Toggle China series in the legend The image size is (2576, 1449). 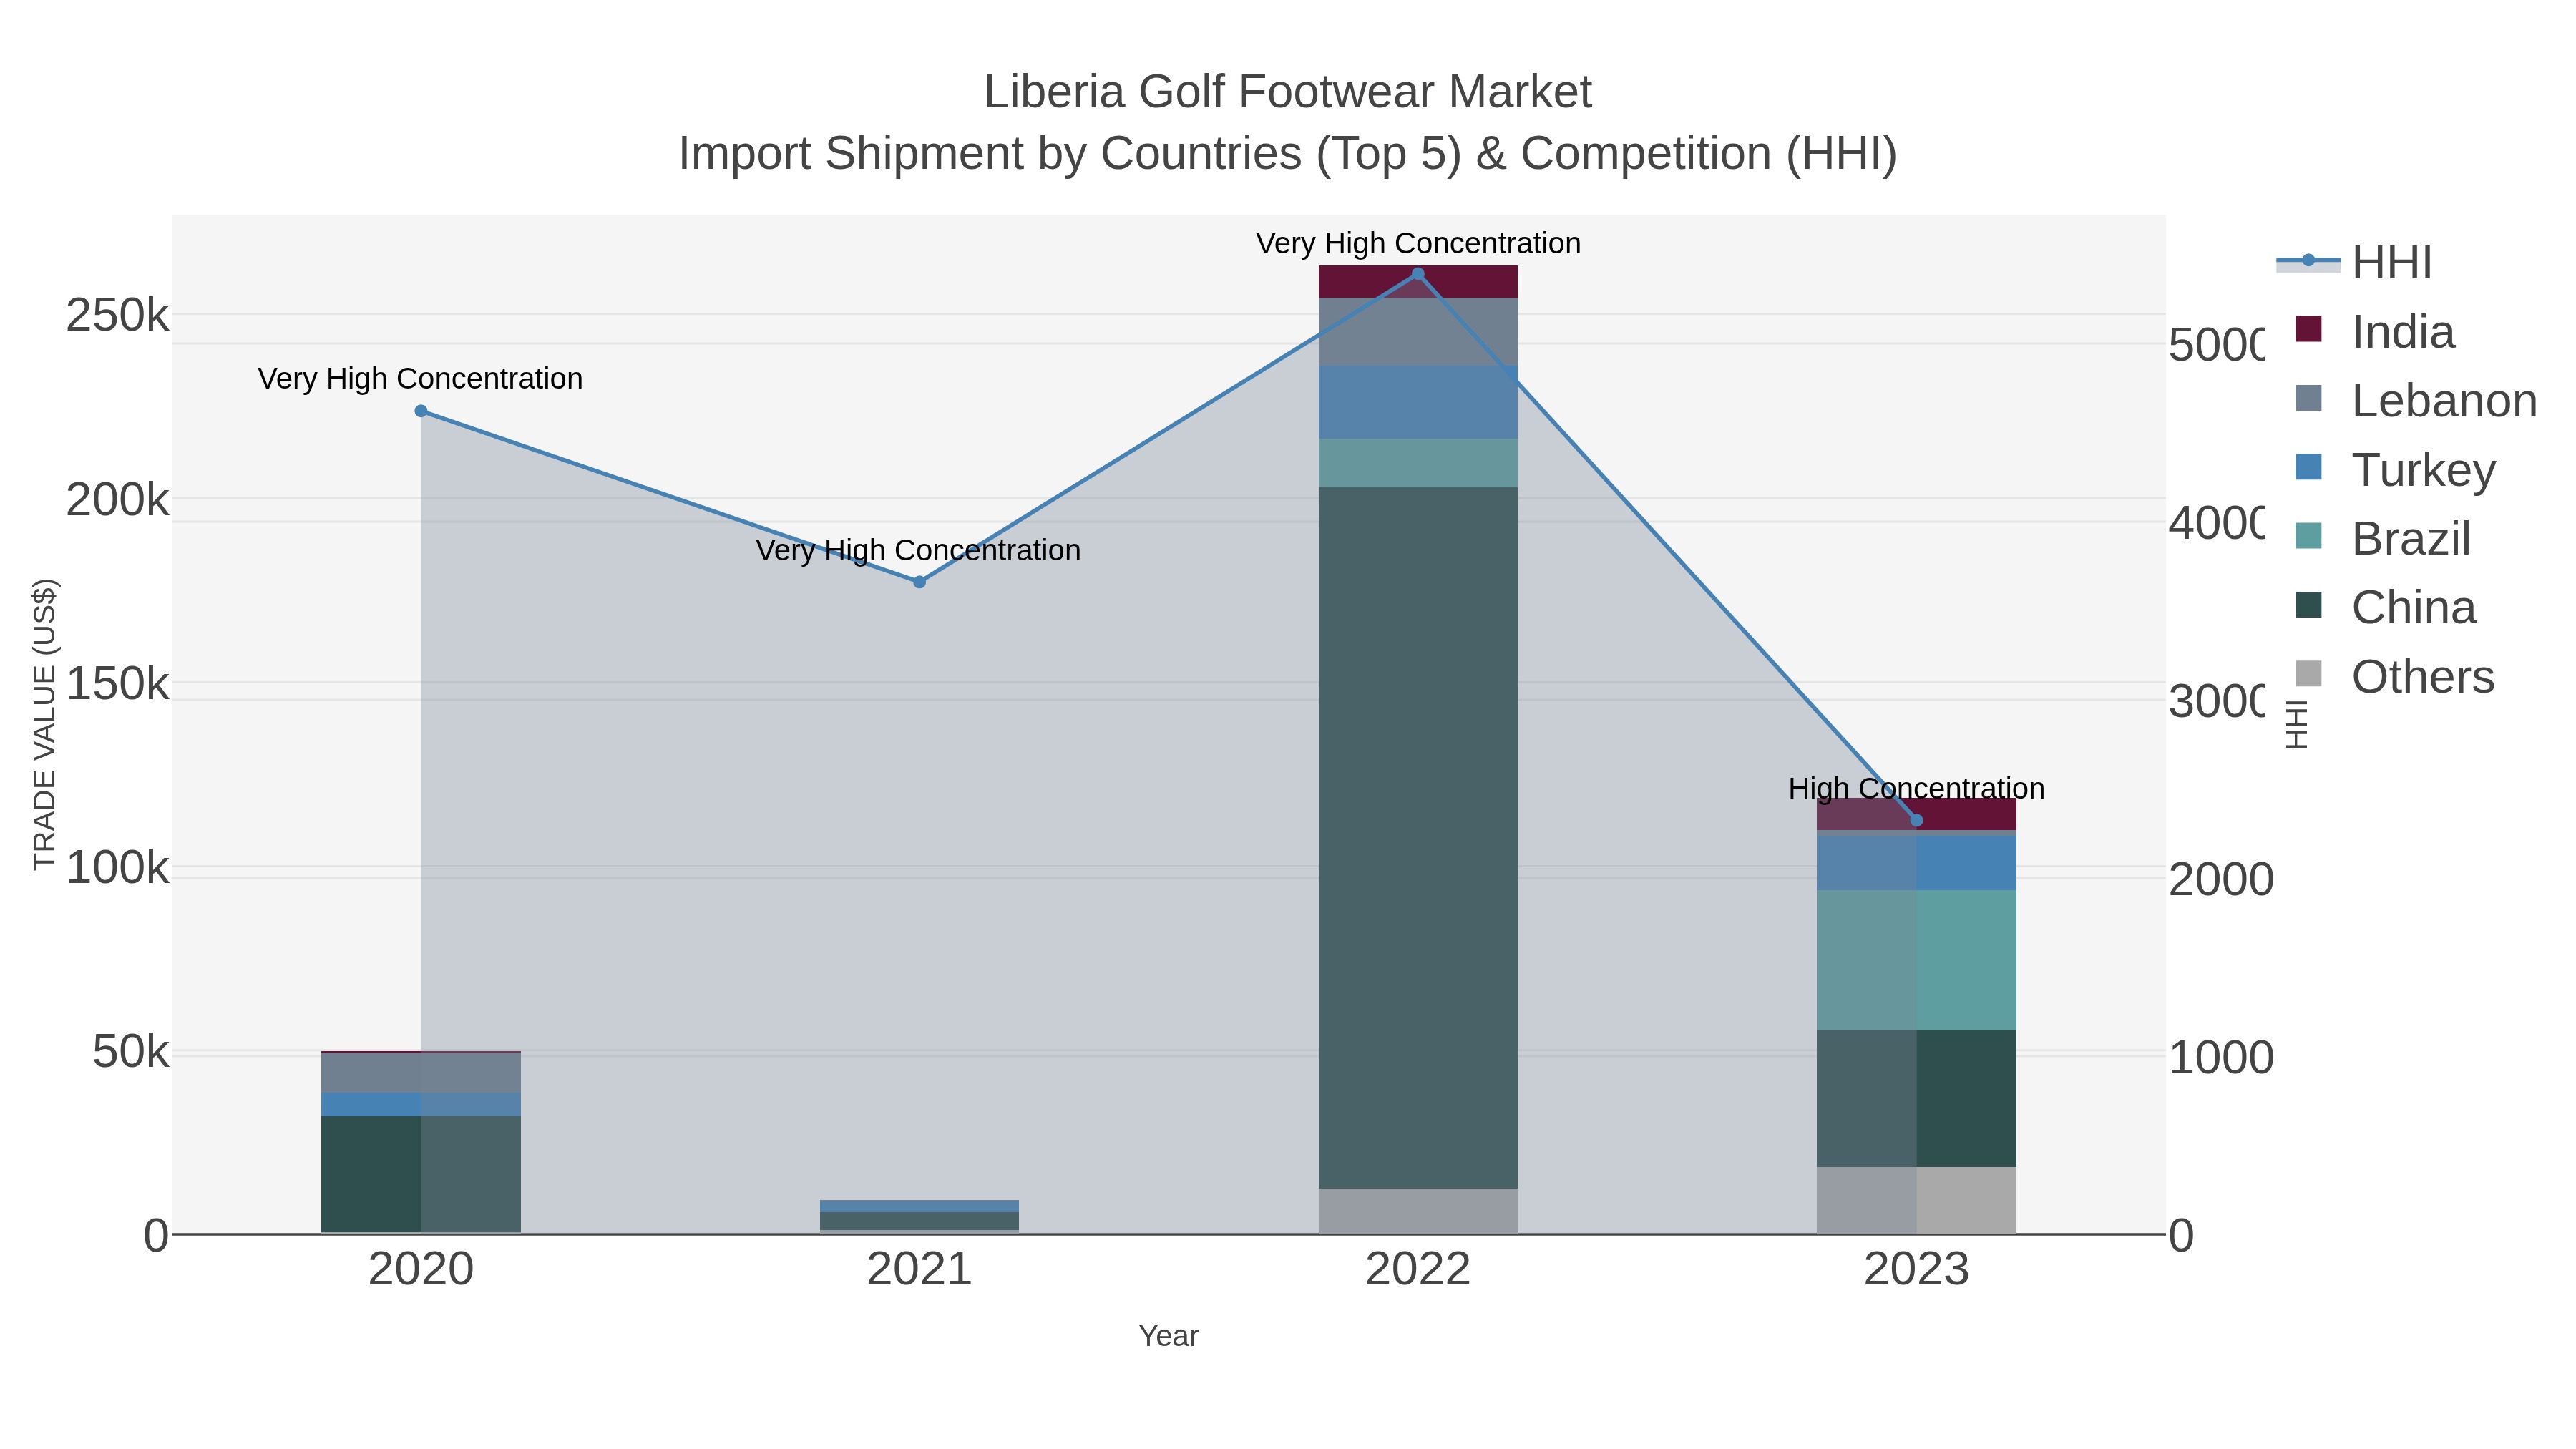click(x=2385, y=608)
